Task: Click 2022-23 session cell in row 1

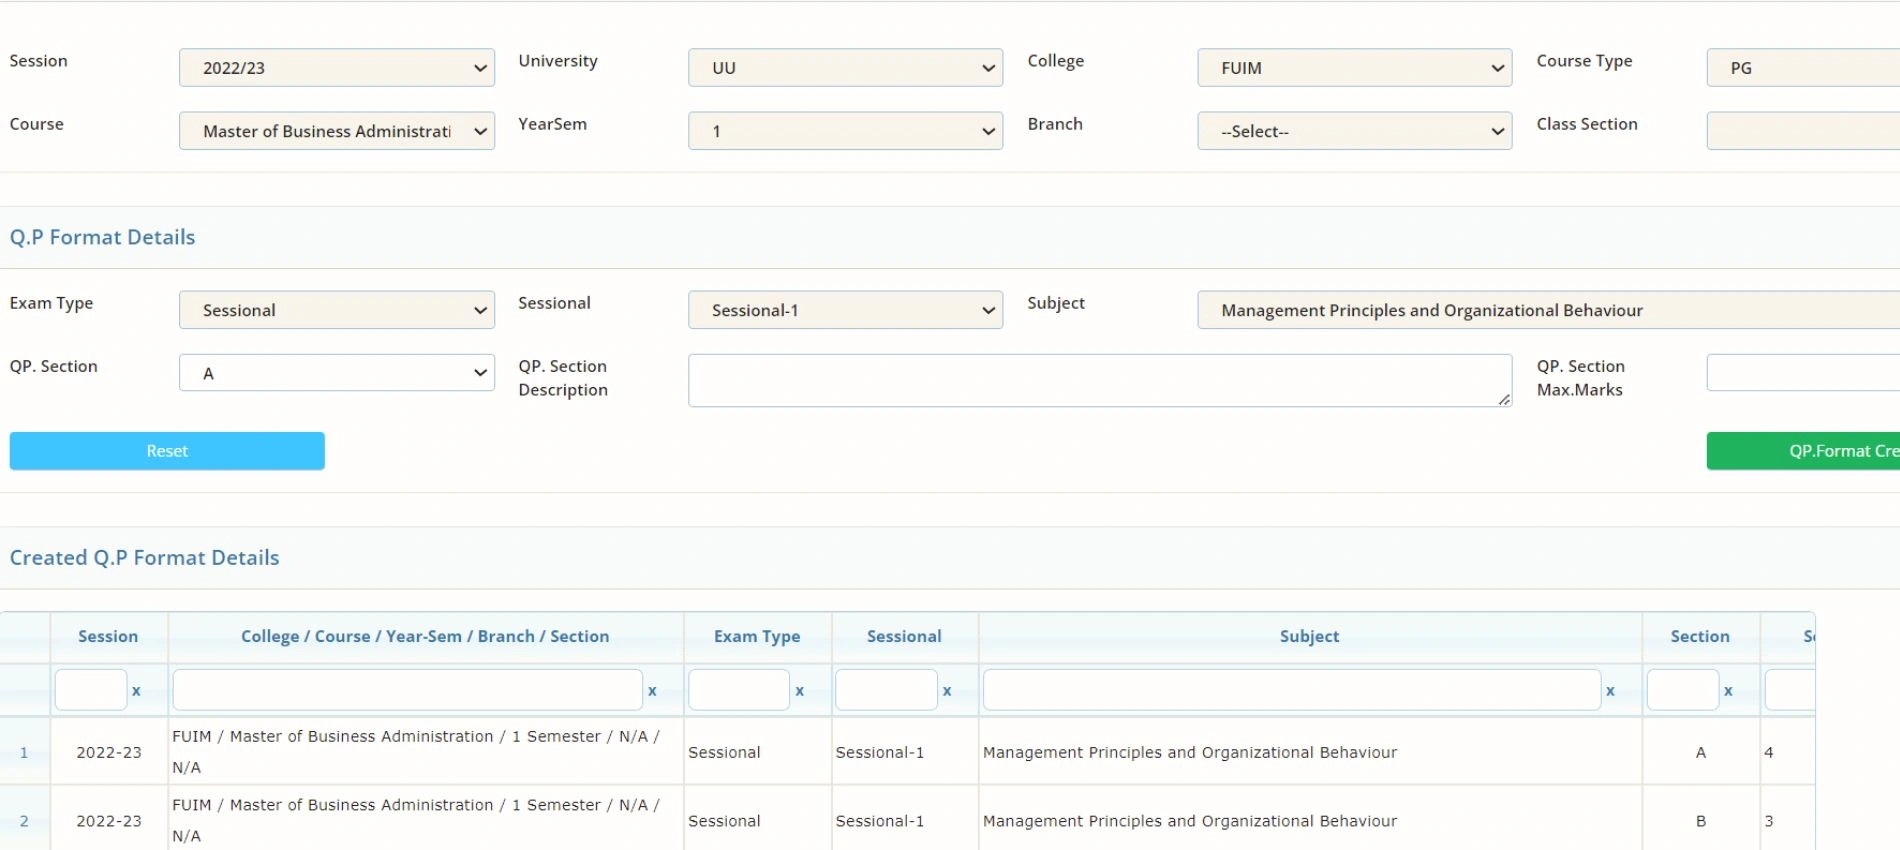Action: coord(109,753)
